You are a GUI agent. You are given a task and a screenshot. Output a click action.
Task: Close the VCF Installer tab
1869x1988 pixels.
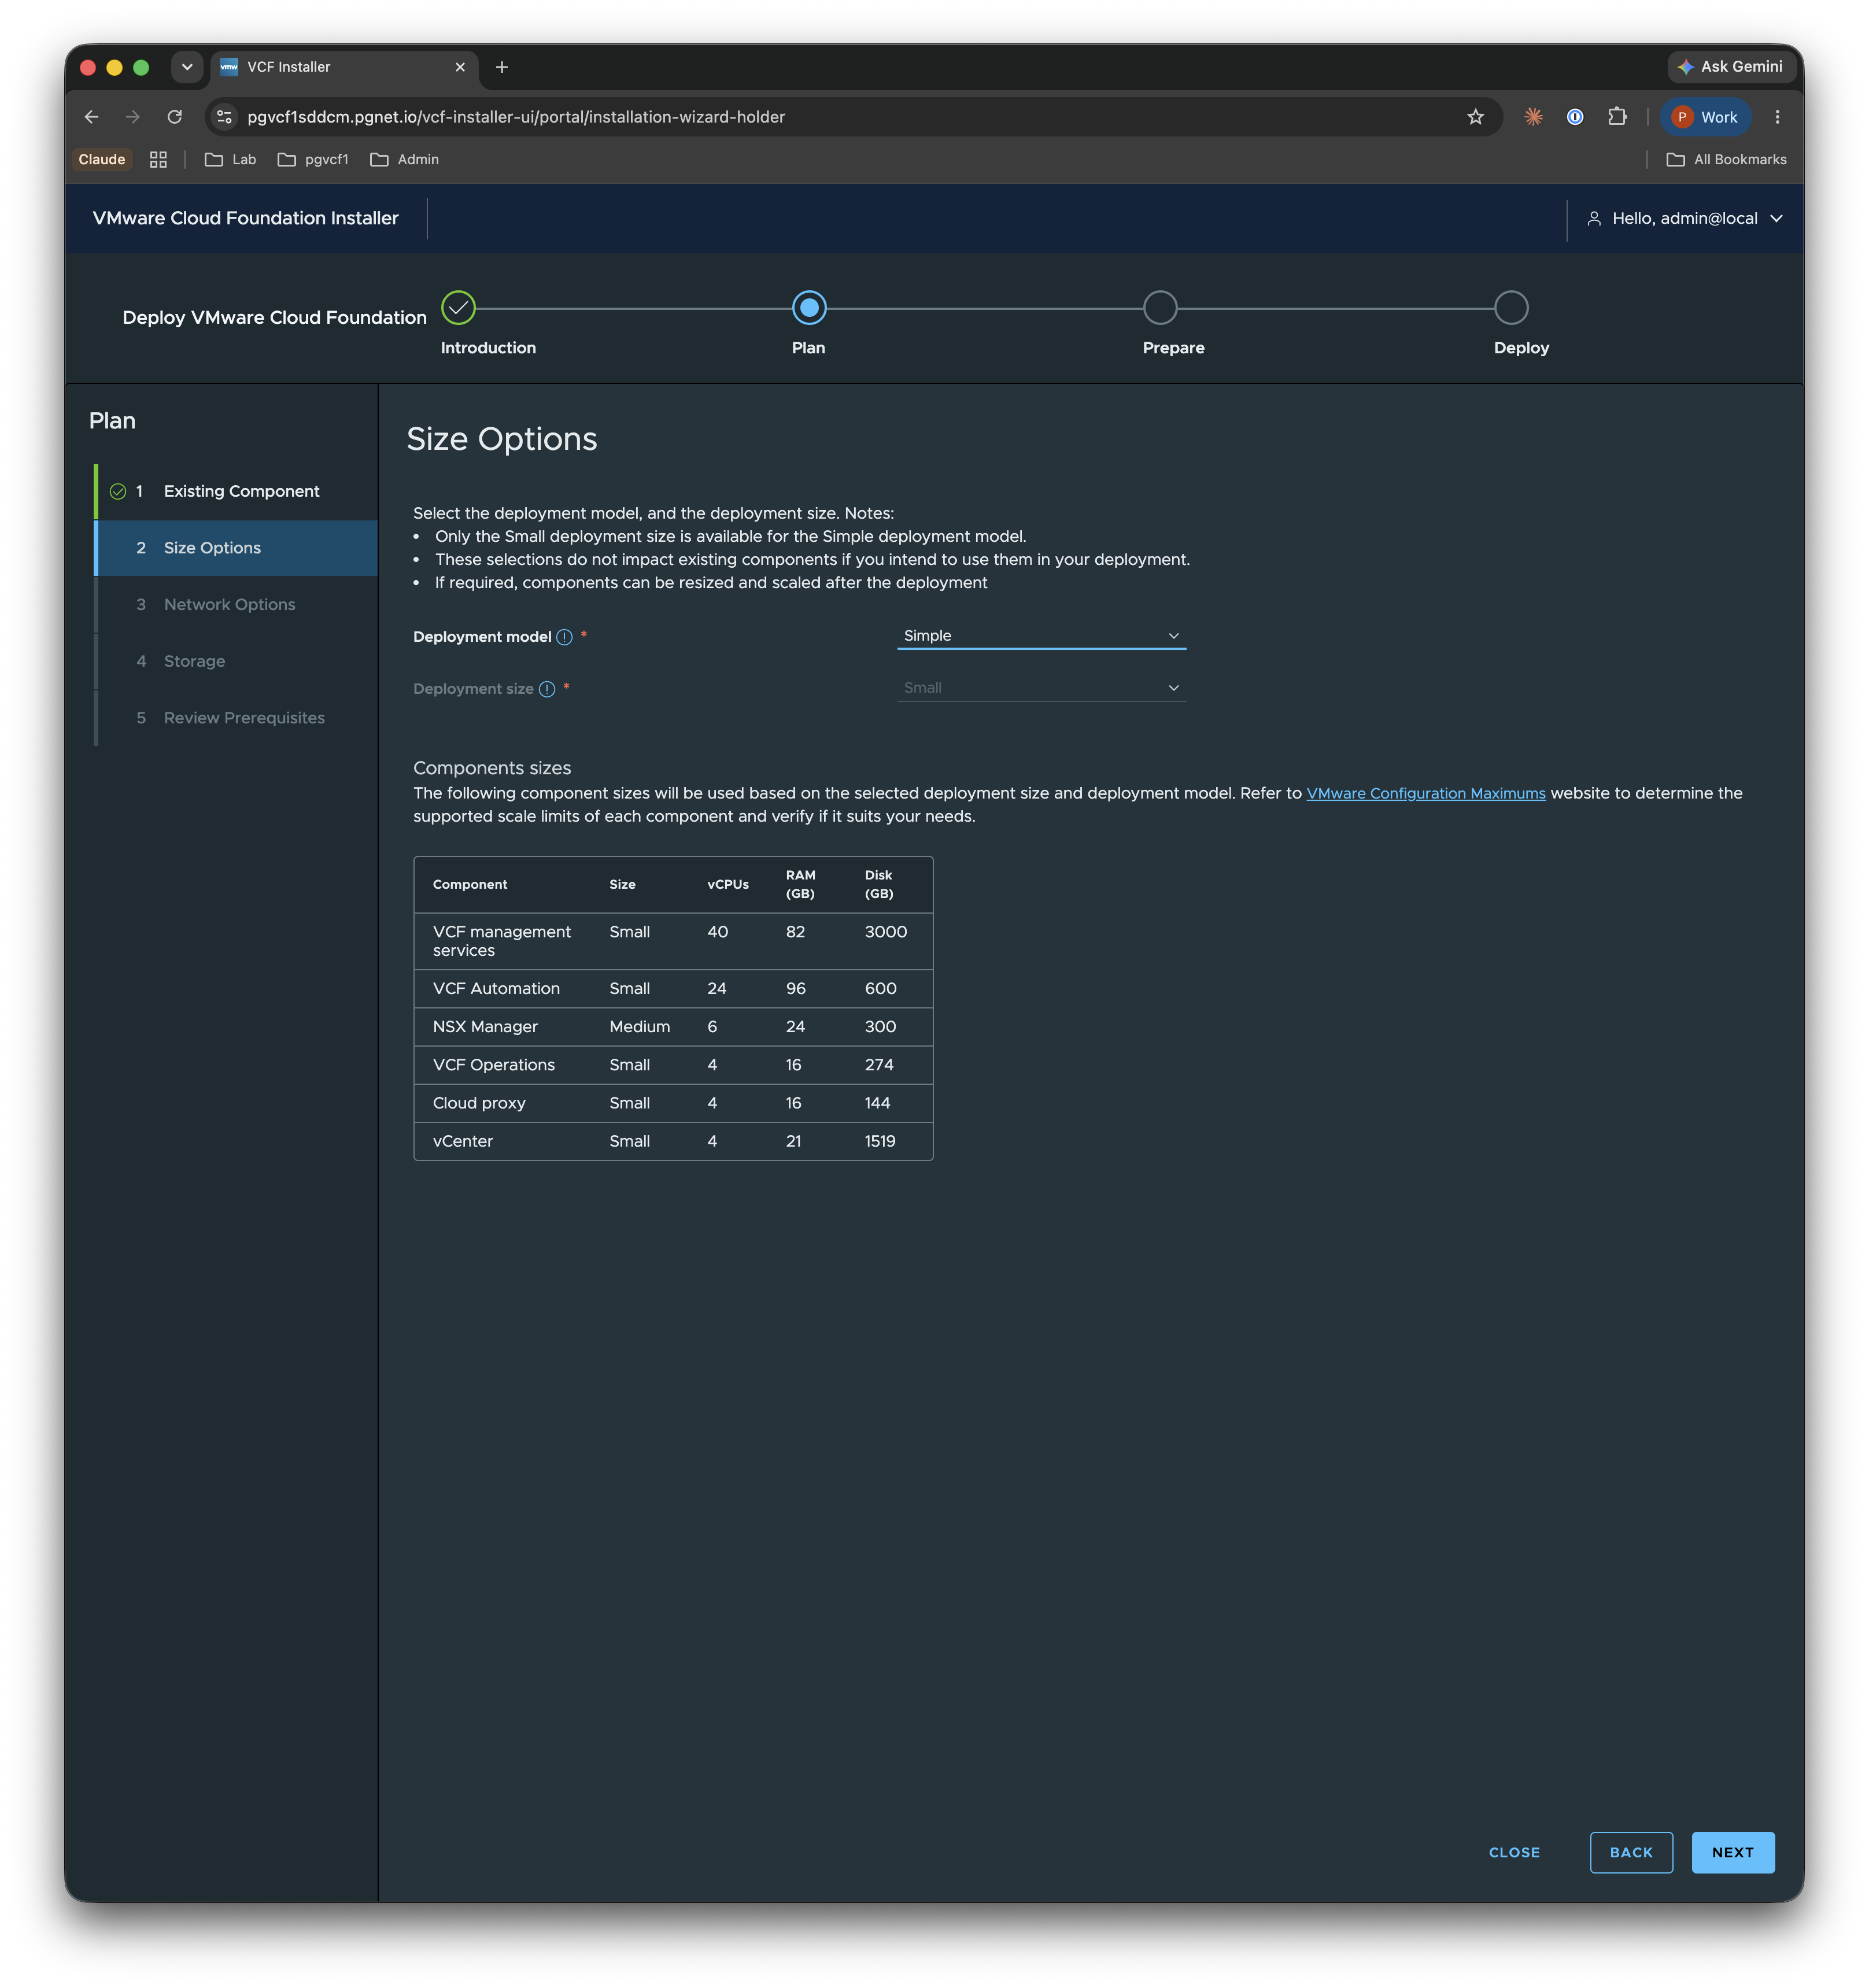click(460, 67)
